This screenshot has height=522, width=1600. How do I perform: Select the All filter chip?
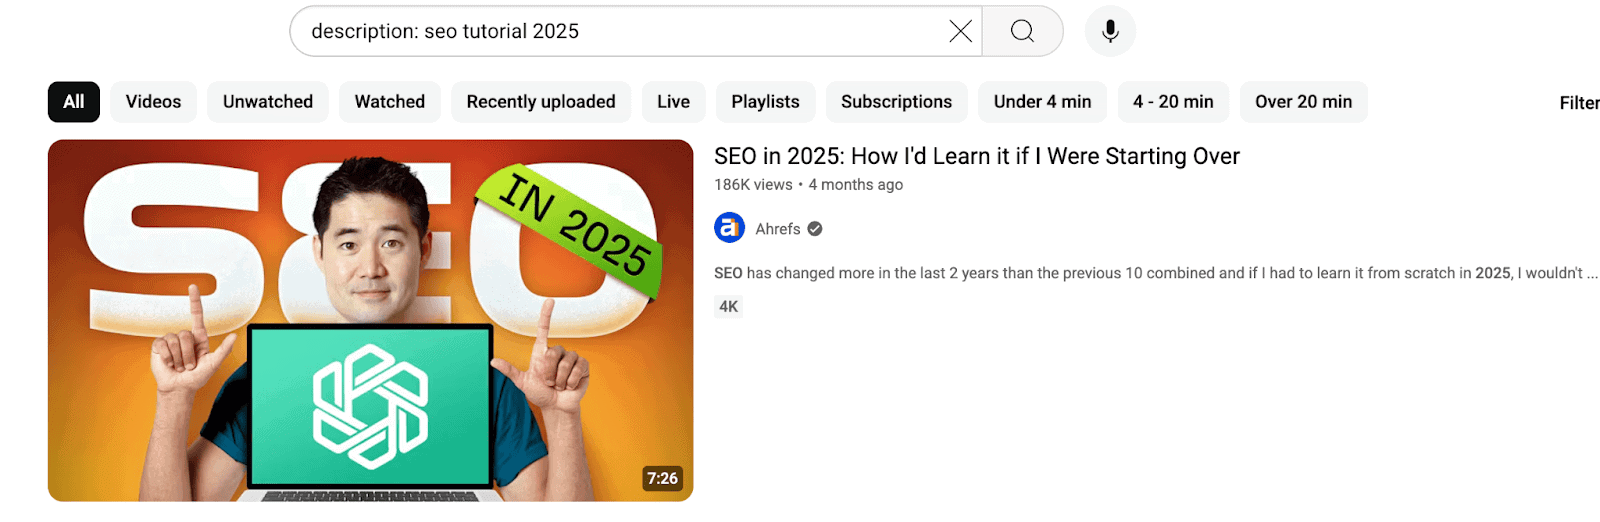click(x=74, y=102)
